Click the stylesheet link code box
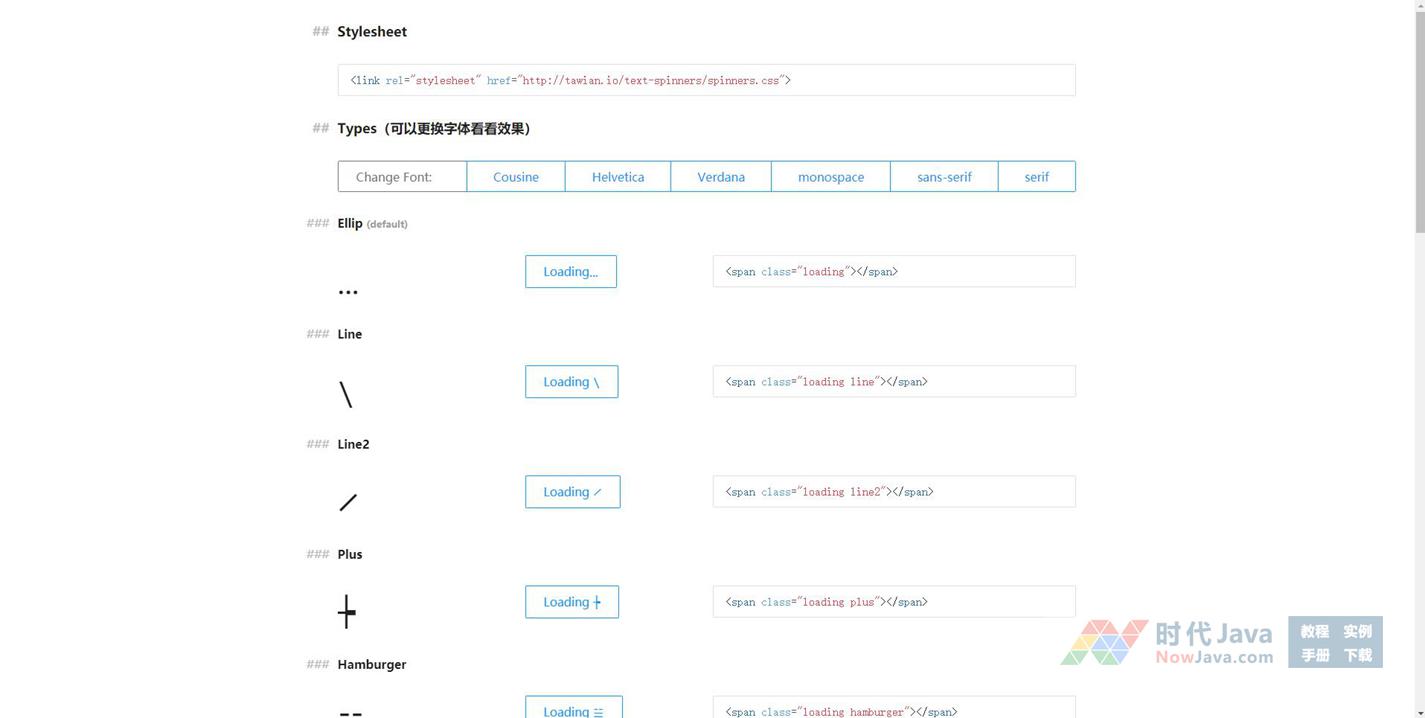The image size is (1425, 718). click(706, 80)
